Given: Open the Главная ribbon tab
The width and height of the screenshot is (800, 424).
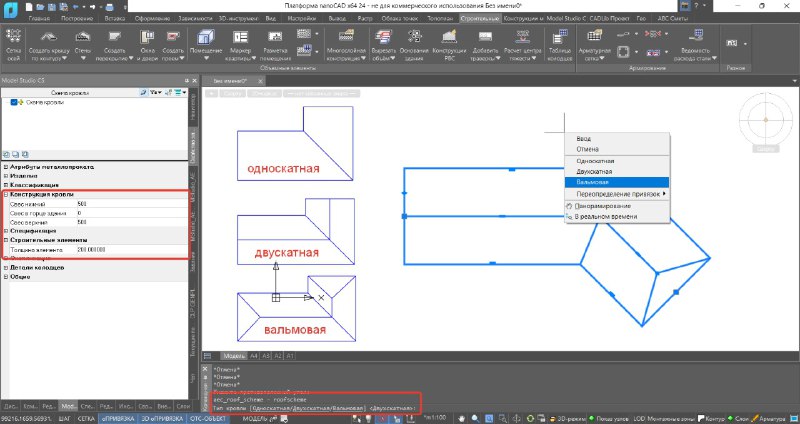Looking at the screenshot, I should pyautogui.click(x=39, y=18).
